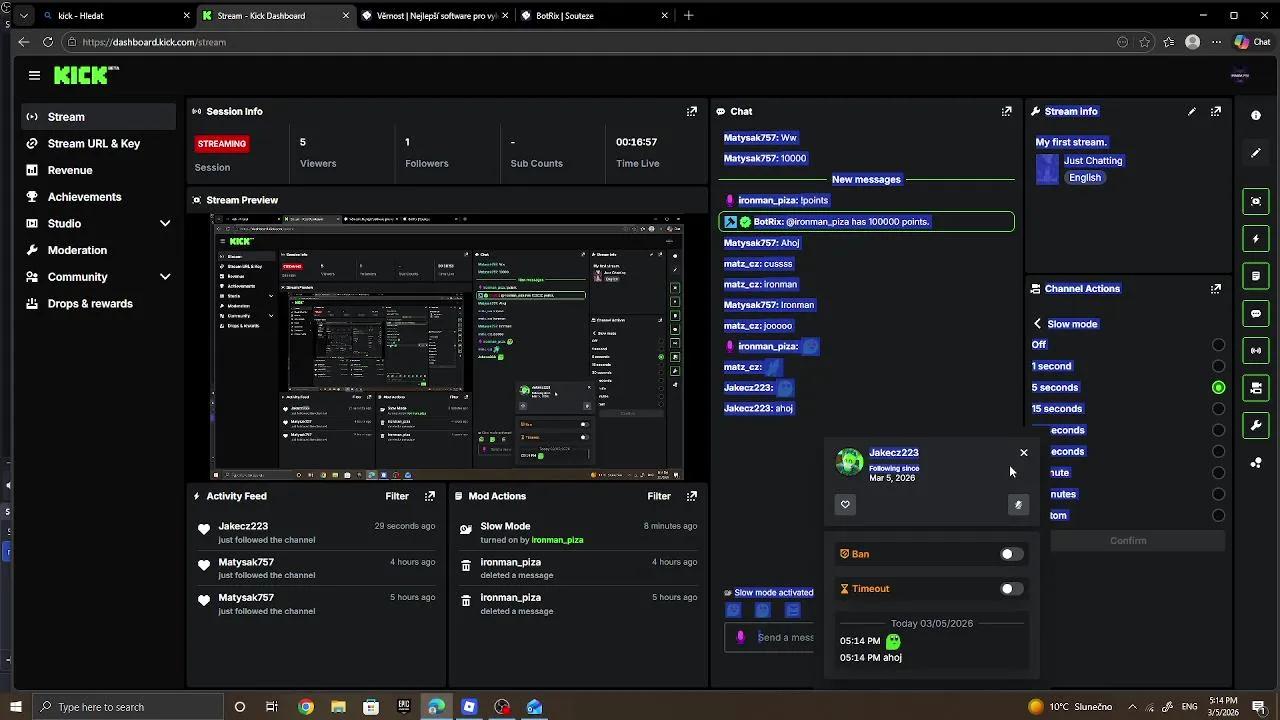
Task: Open Drops & rewards in the sidebar
Action: click(99, 304)
